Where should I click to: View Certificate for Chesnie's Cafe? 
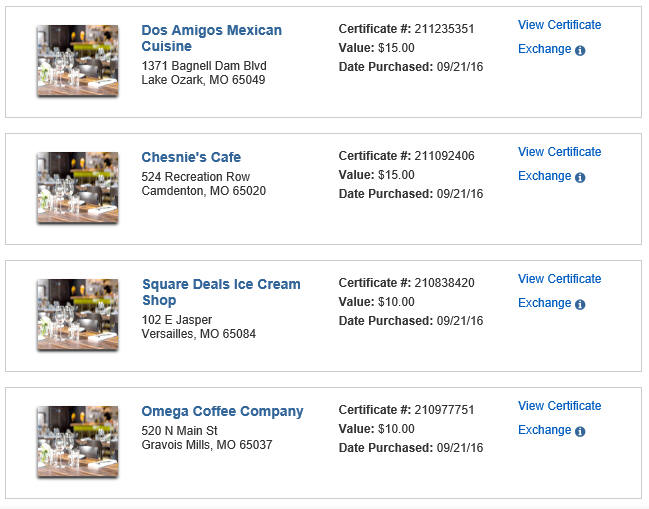(560, 152)
